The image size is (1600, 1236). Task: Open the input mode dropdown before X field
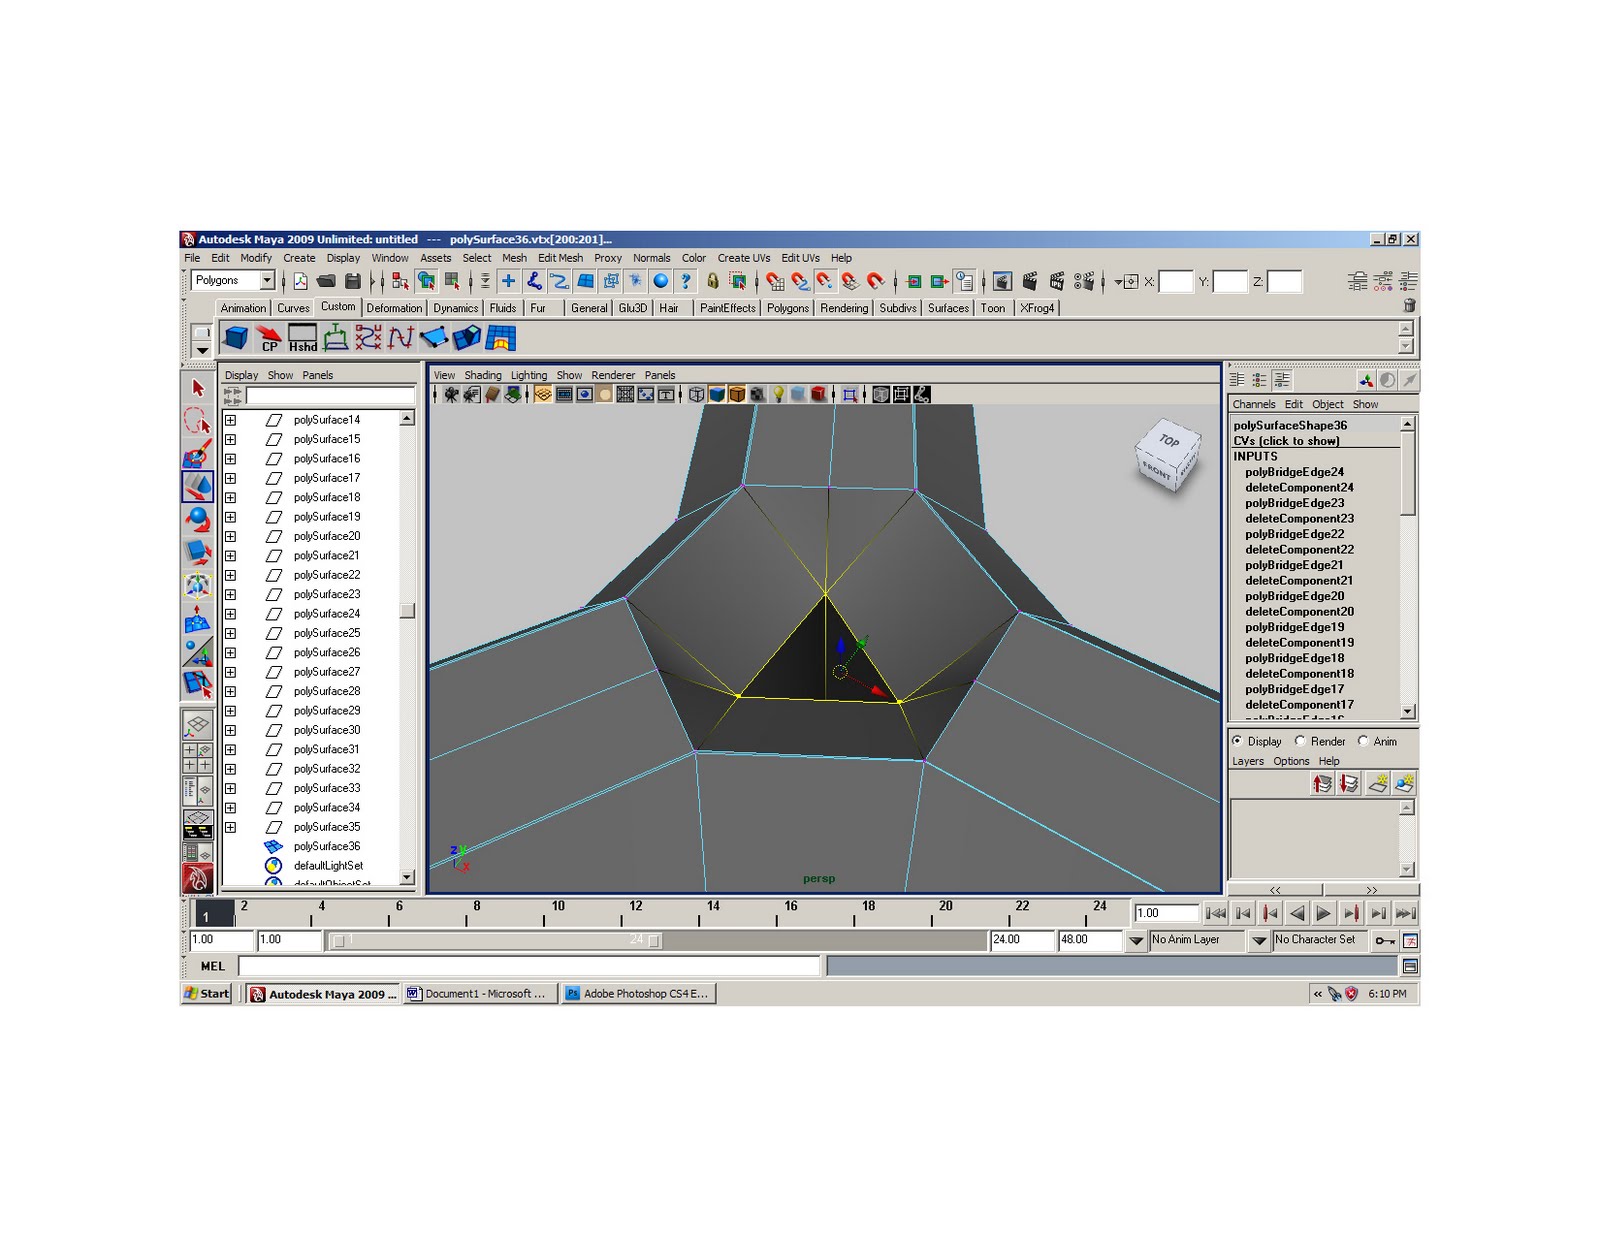pos(1126,282)
